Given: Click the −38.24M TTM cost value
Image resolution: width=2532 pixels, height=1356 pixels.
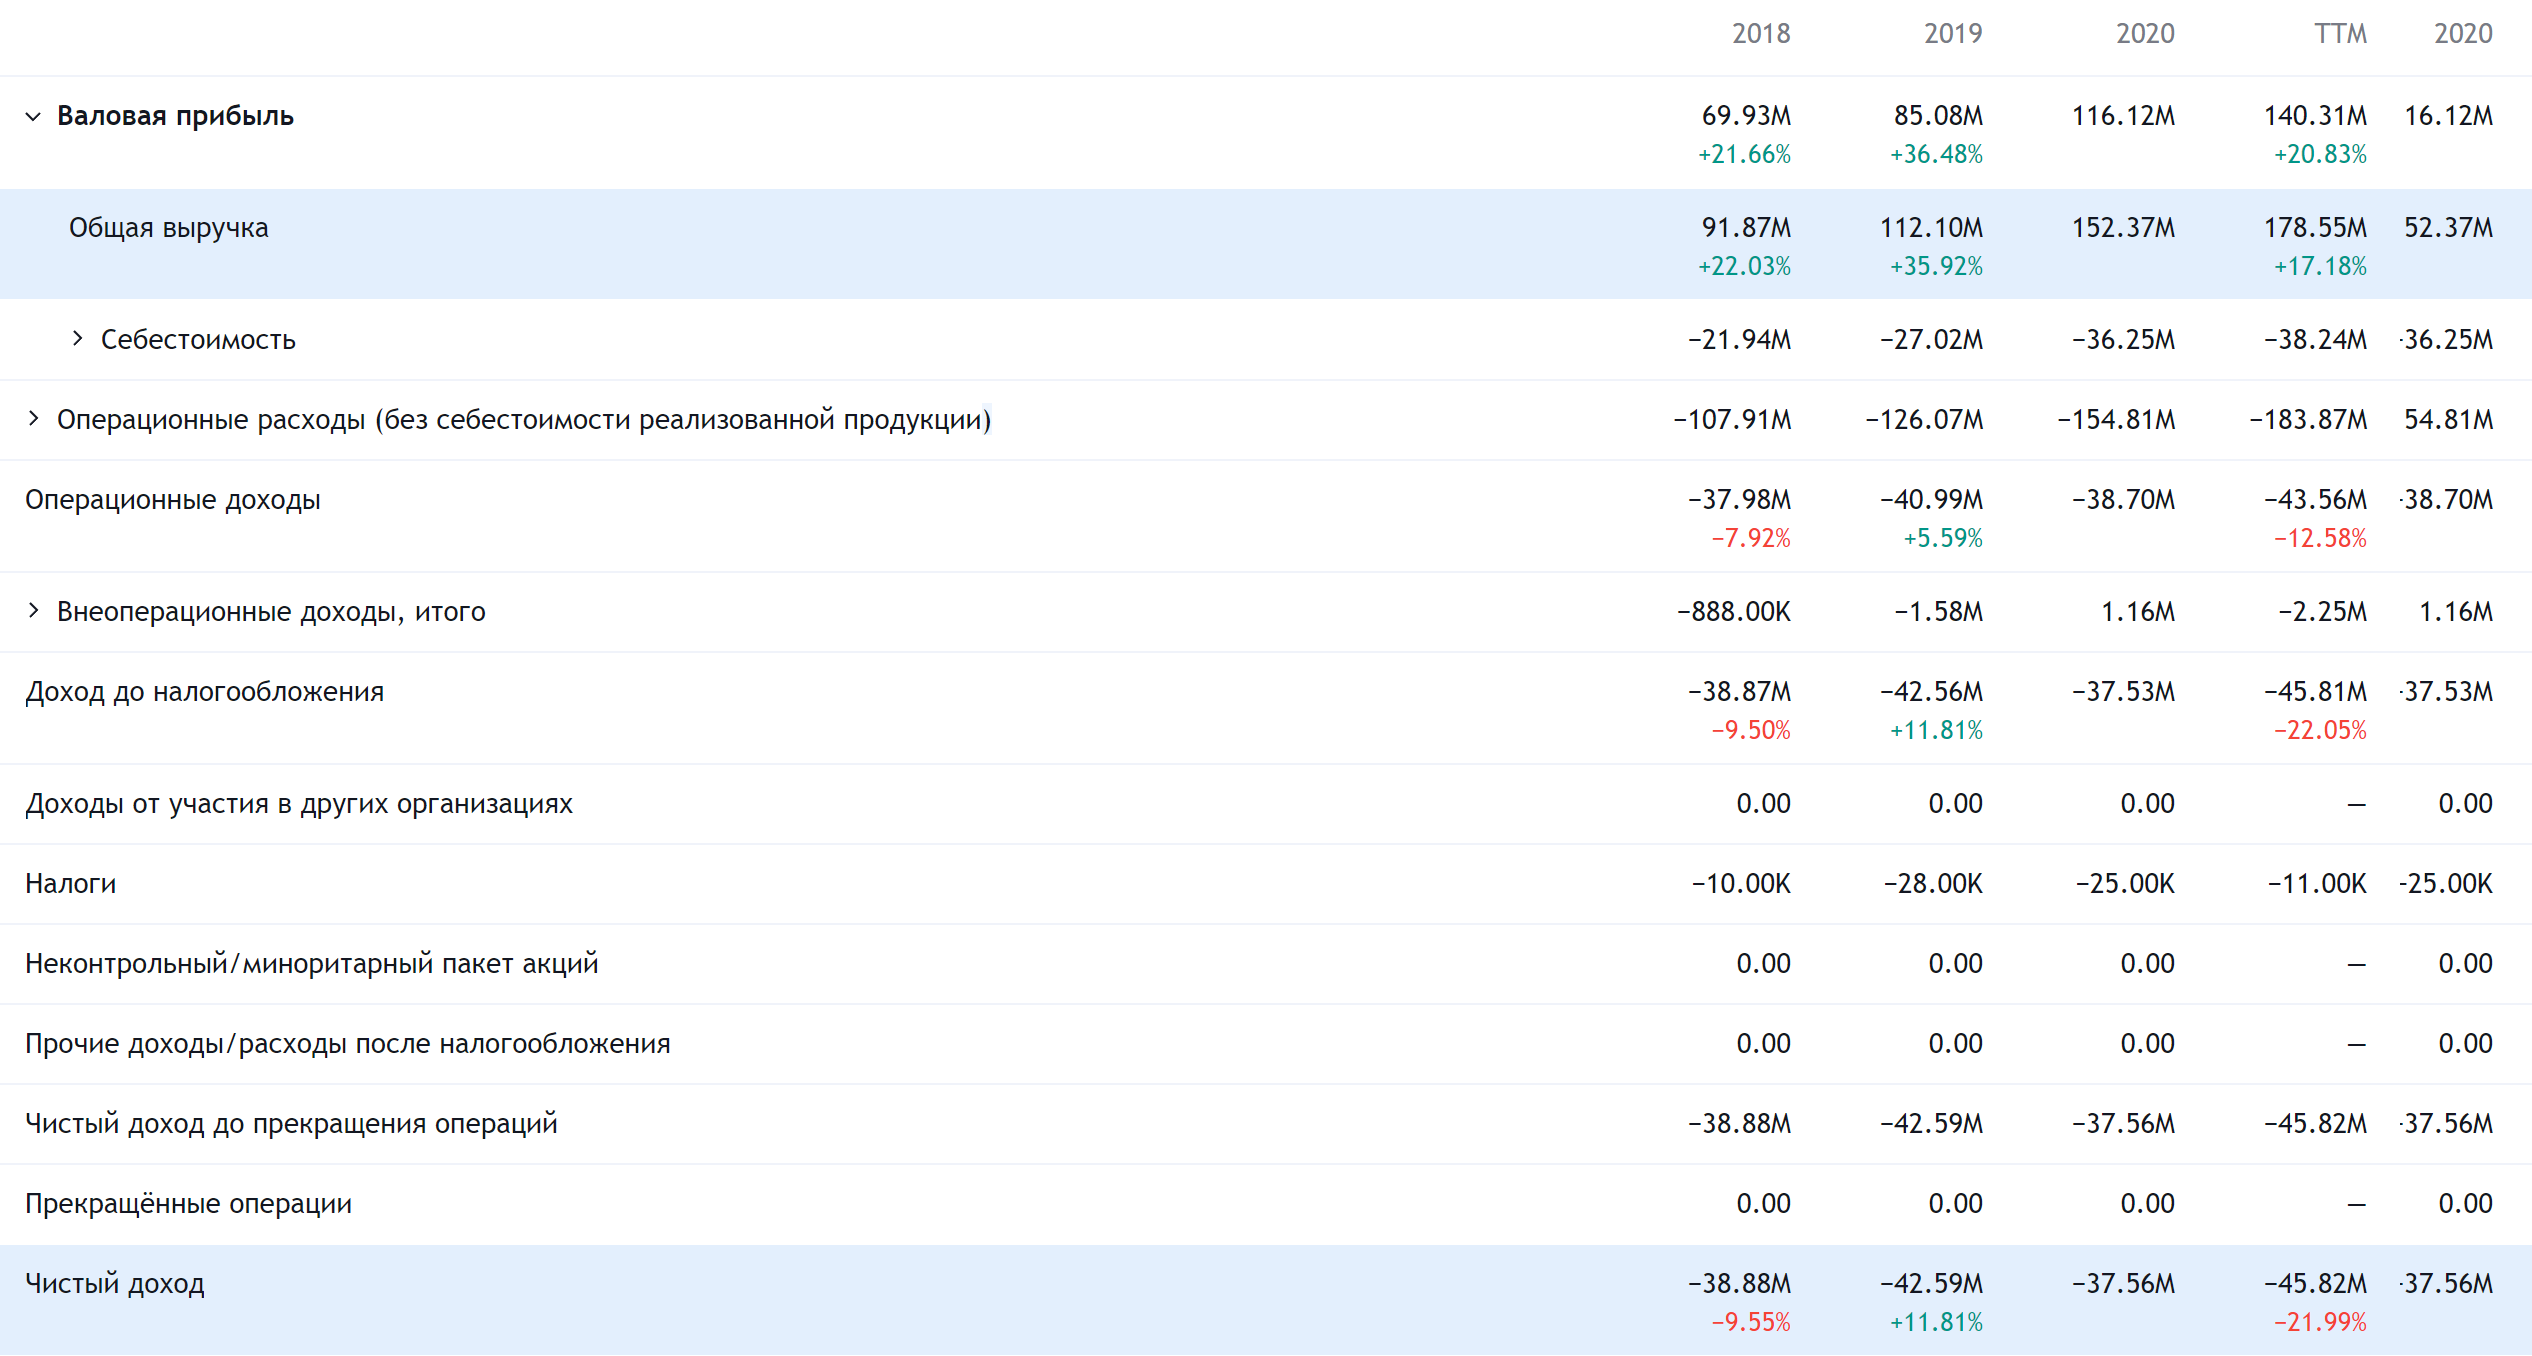Looking at the screenshot, I should tap(2315, 340).
